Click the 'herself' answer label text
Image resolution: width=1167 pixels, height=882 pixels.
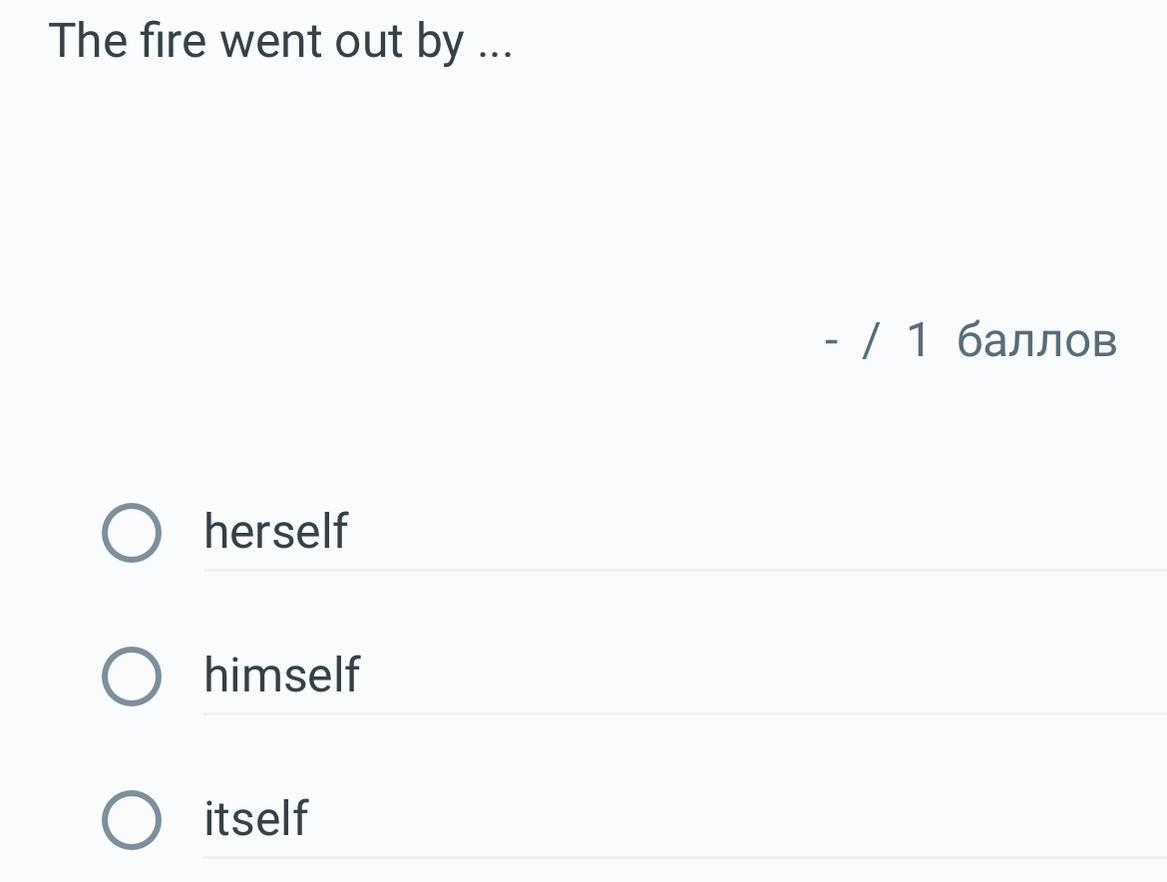(x=276, y=531)
